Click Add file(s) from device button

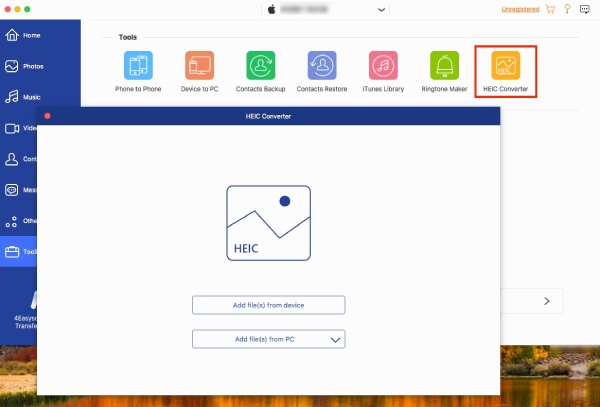[x=269, y=305]
